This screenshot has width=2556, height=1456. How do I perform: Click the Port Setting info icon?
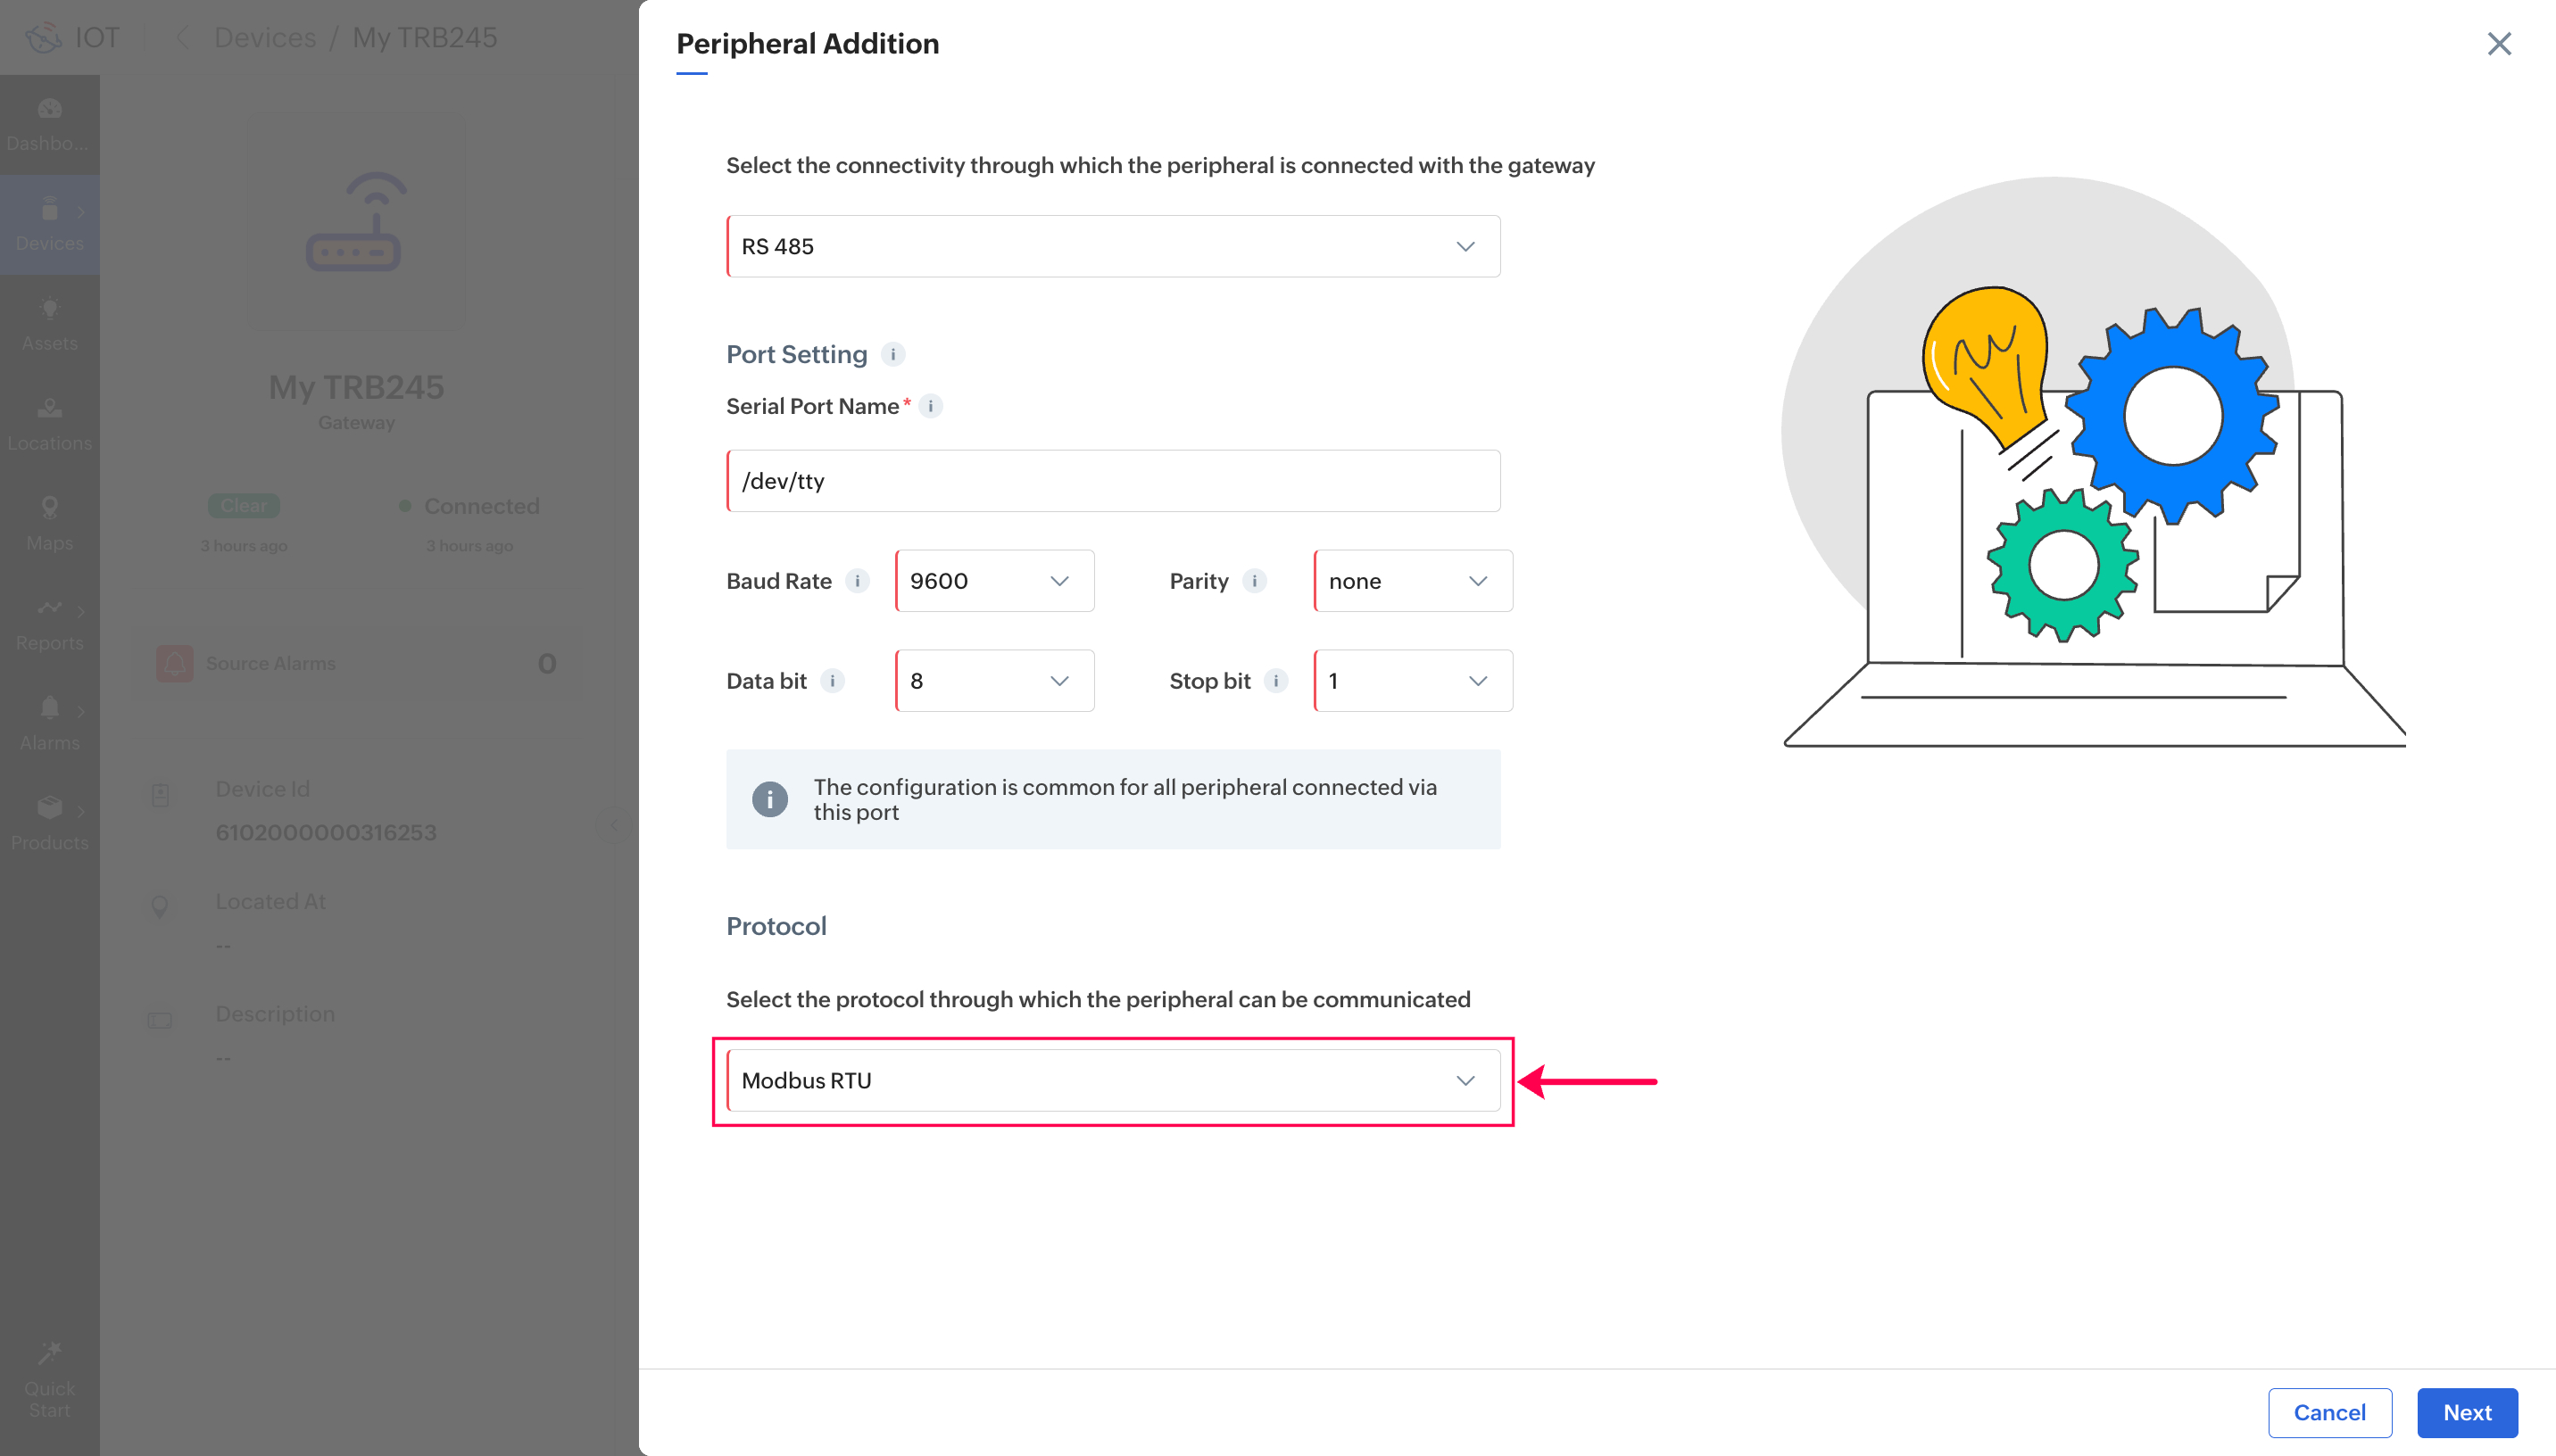893,354
